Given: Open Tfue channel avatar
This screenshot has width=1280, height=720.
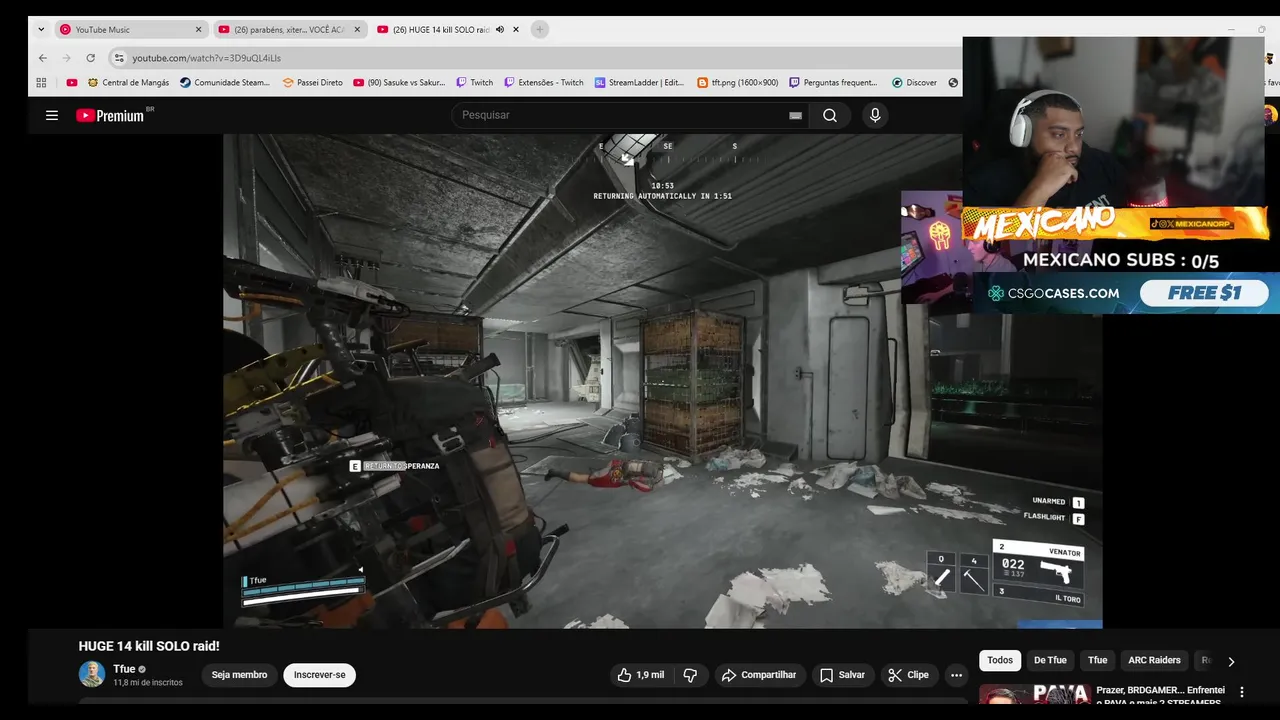Looking at the screenshot, I should pos(92,674).
